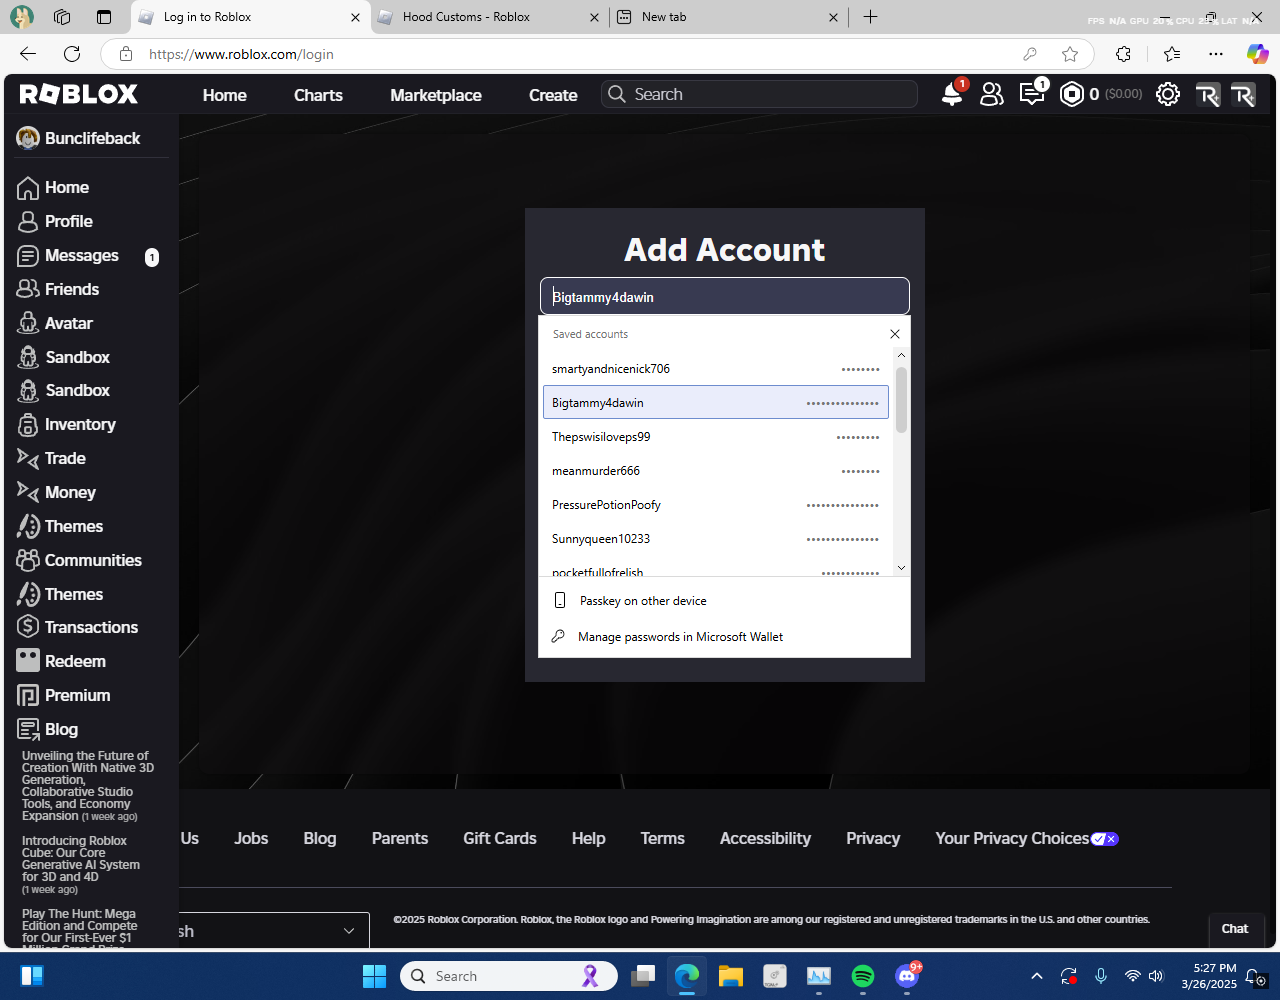Open Spotify from the taskbar
The image size is (1280, 1000).
(x=863, y=976)
